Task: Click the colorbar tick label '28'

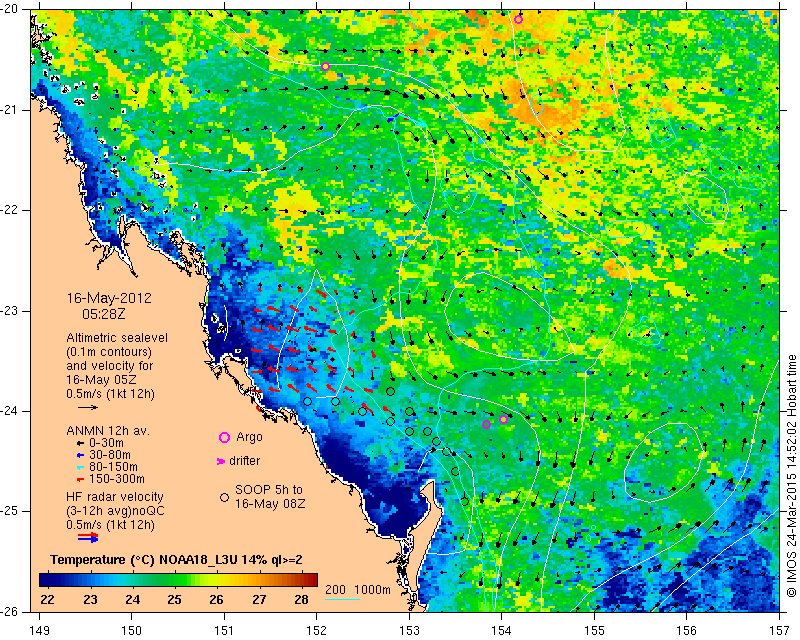Action: pyautogui.click(x=302, y=599)
